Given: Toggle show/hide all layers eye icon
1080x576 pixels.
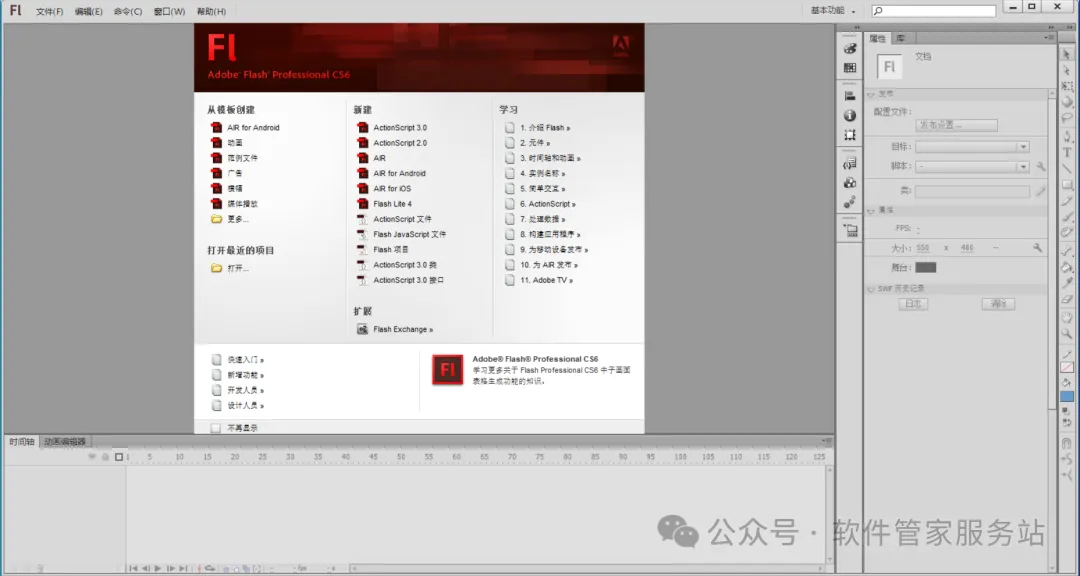Looking at the screenshot, I should point(92,457).
